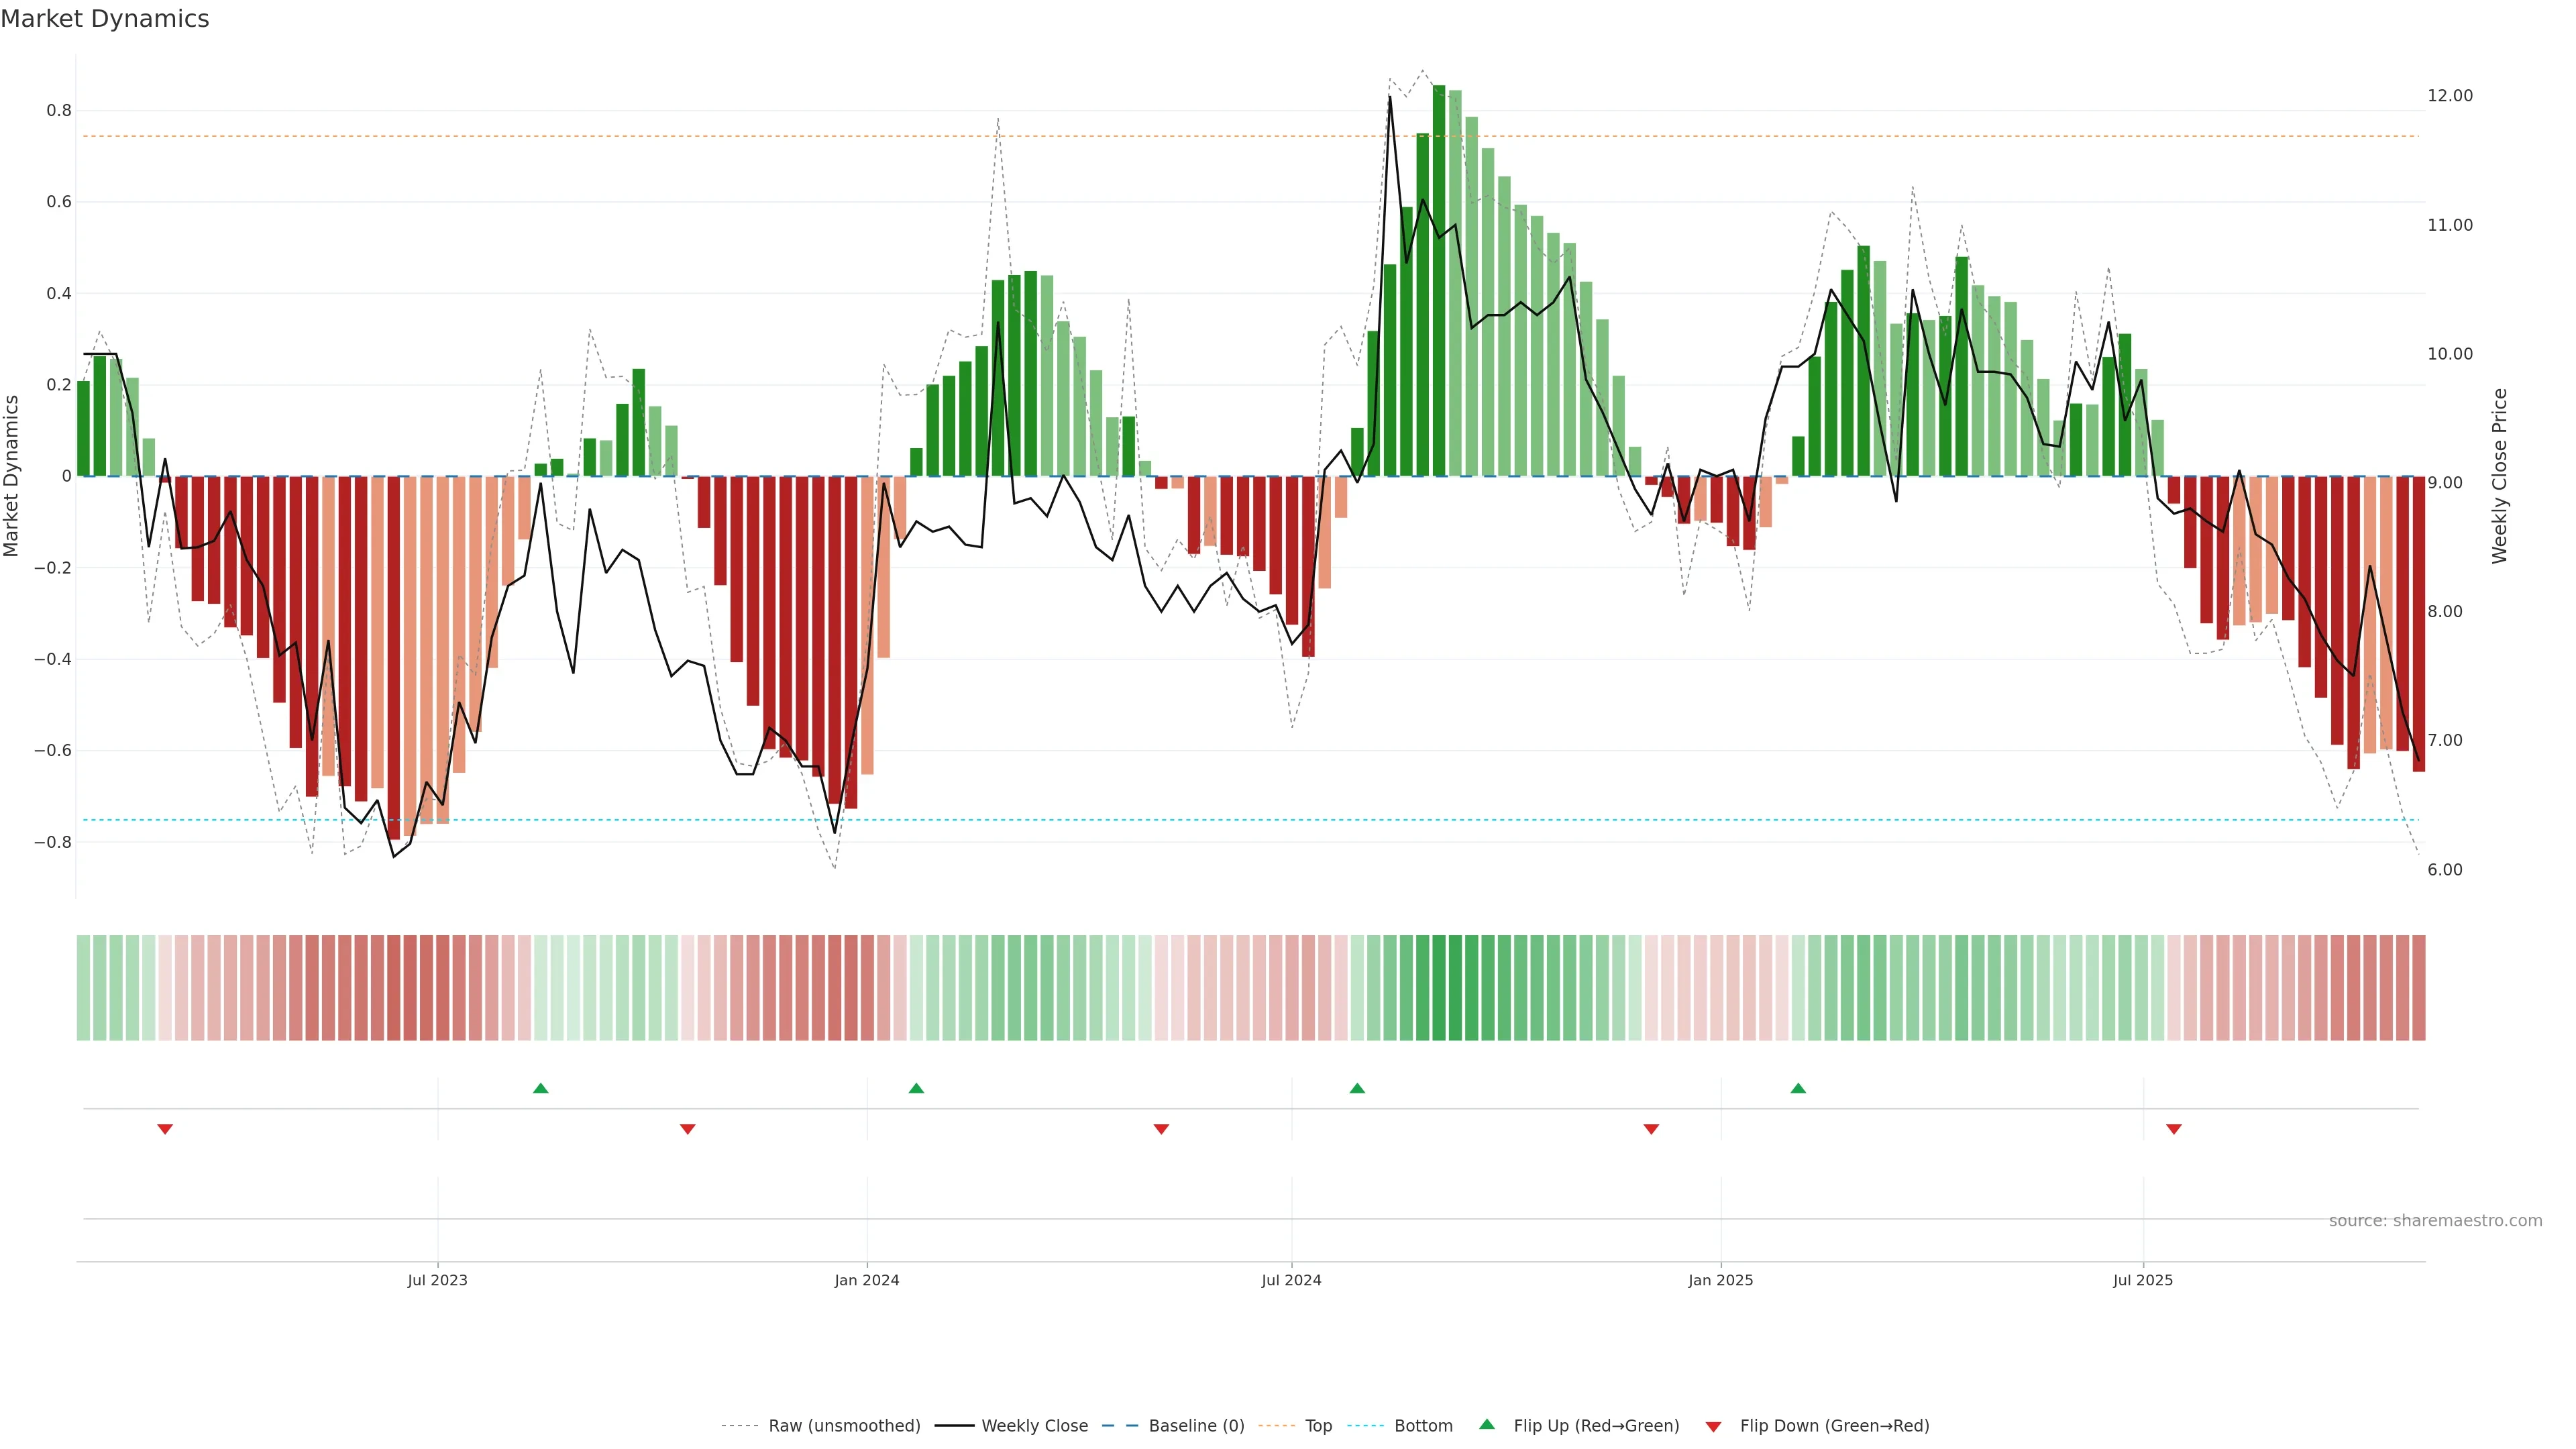Toggle the Baseline (0) legend entry
2576x1449 pixels.
pos(1196,1425)
